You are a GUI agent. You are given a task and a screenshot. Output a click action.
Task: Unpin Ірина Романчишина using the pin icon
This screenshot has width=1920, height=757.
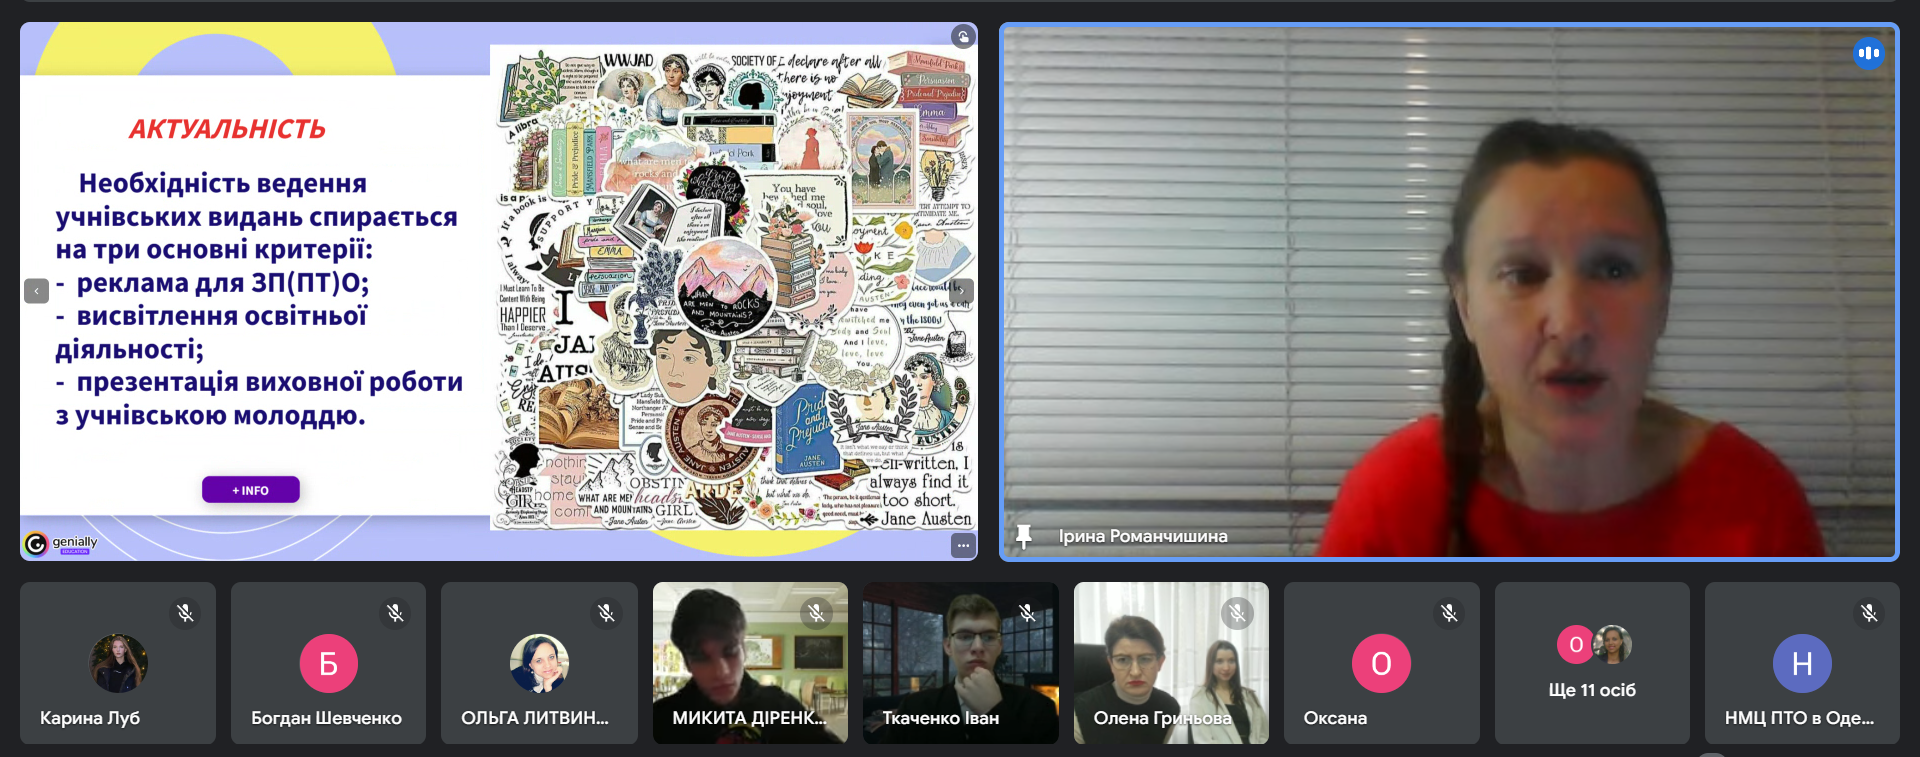(1023, 536)
